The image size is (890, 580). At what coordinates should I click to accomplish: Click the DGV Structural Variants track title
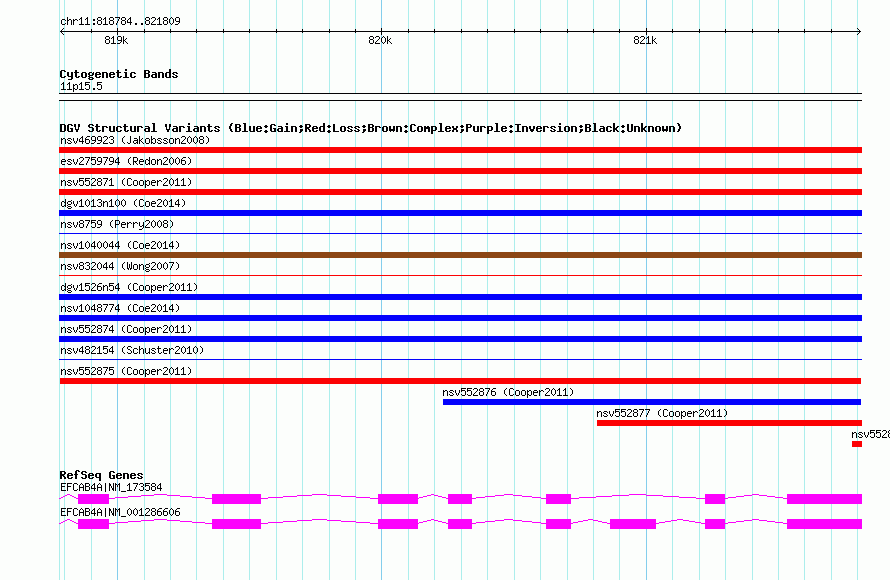point(371,128)
